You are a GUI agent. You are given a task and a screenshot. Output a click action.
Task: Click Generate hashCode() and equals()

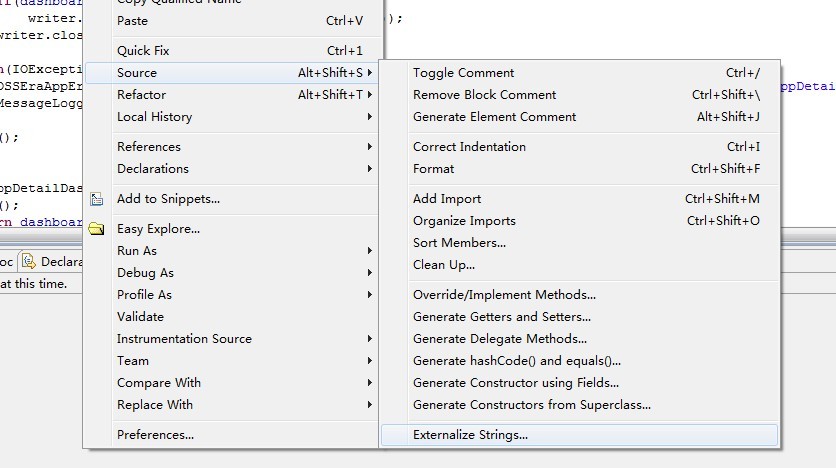(516, 361)
